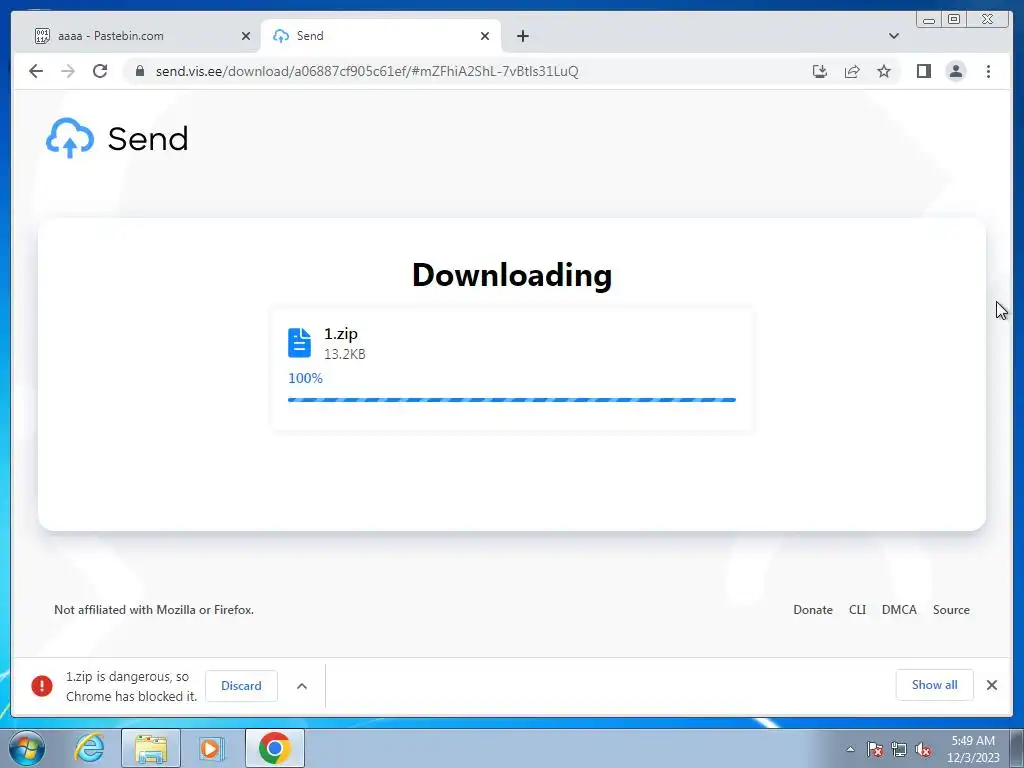Bookmark this tab with the star
Viewport: 1024px width, 768px height.
click(884, 71)
